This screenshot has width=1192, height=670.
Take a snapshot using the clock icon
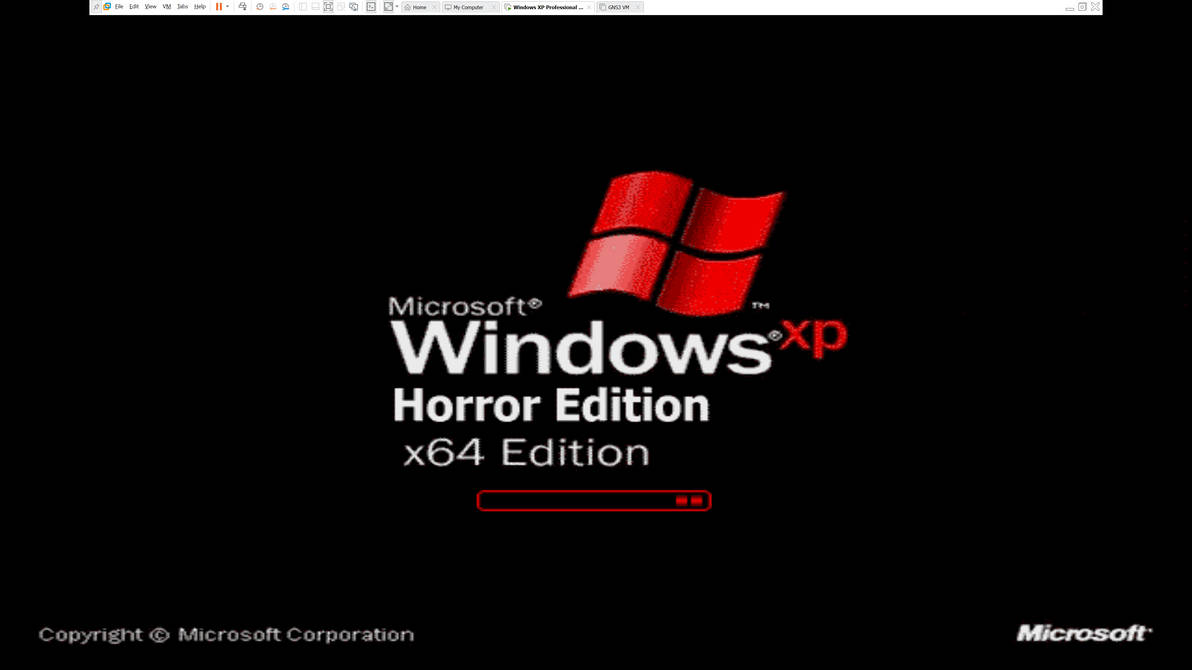click(x=260, y=7)
